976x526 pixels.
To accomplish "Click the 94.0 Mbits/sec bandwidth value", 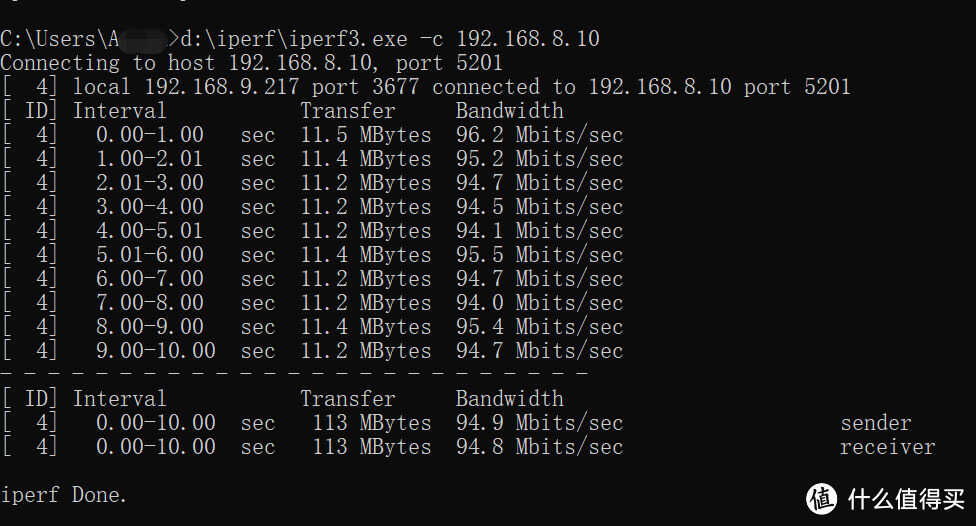I will pos(539,303).
